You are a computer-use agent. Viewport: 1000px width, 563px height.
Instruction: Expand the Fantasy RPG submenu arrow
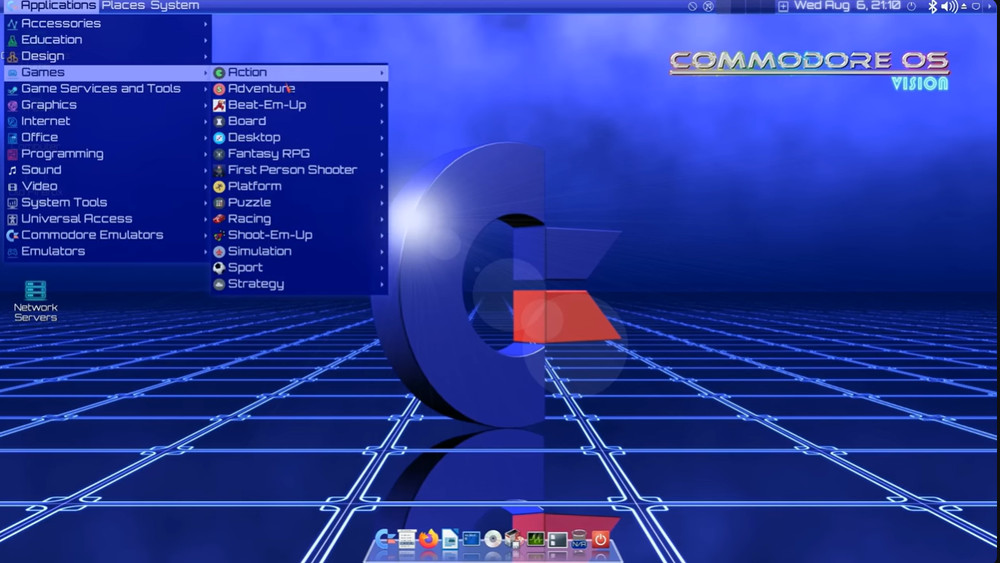coord(382,154)
